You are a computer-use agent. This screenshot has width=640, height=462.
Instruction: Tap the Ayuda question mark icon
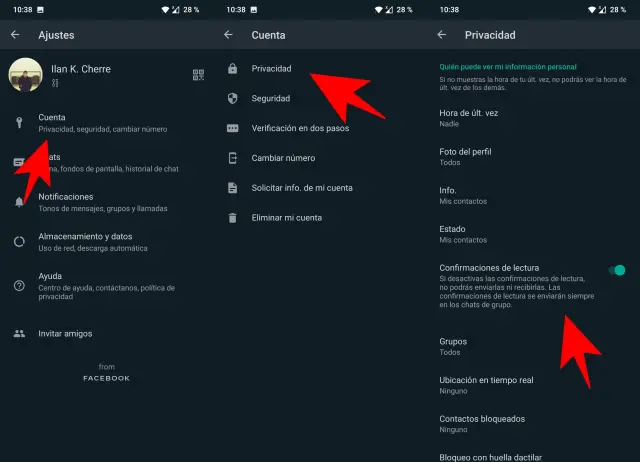pyautogui.click(x=19, y=286)
